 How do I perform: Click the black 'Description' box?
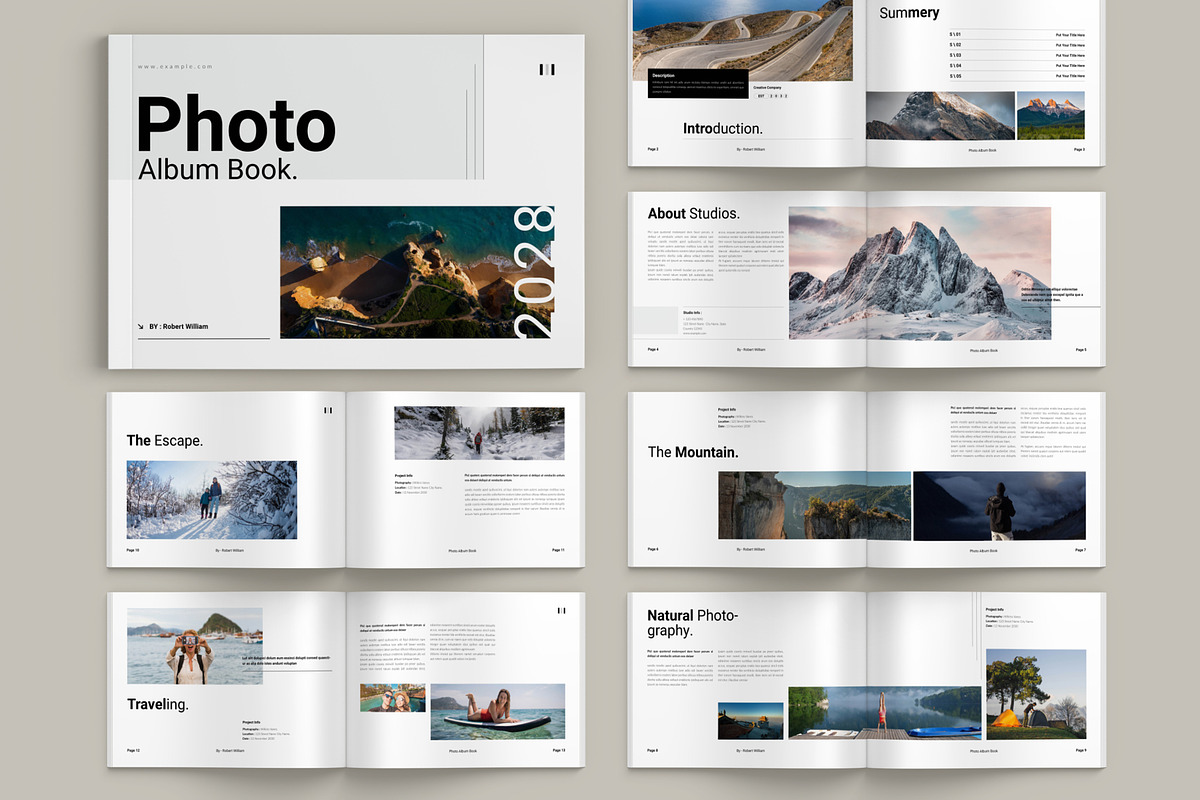(x=697, y=84)
